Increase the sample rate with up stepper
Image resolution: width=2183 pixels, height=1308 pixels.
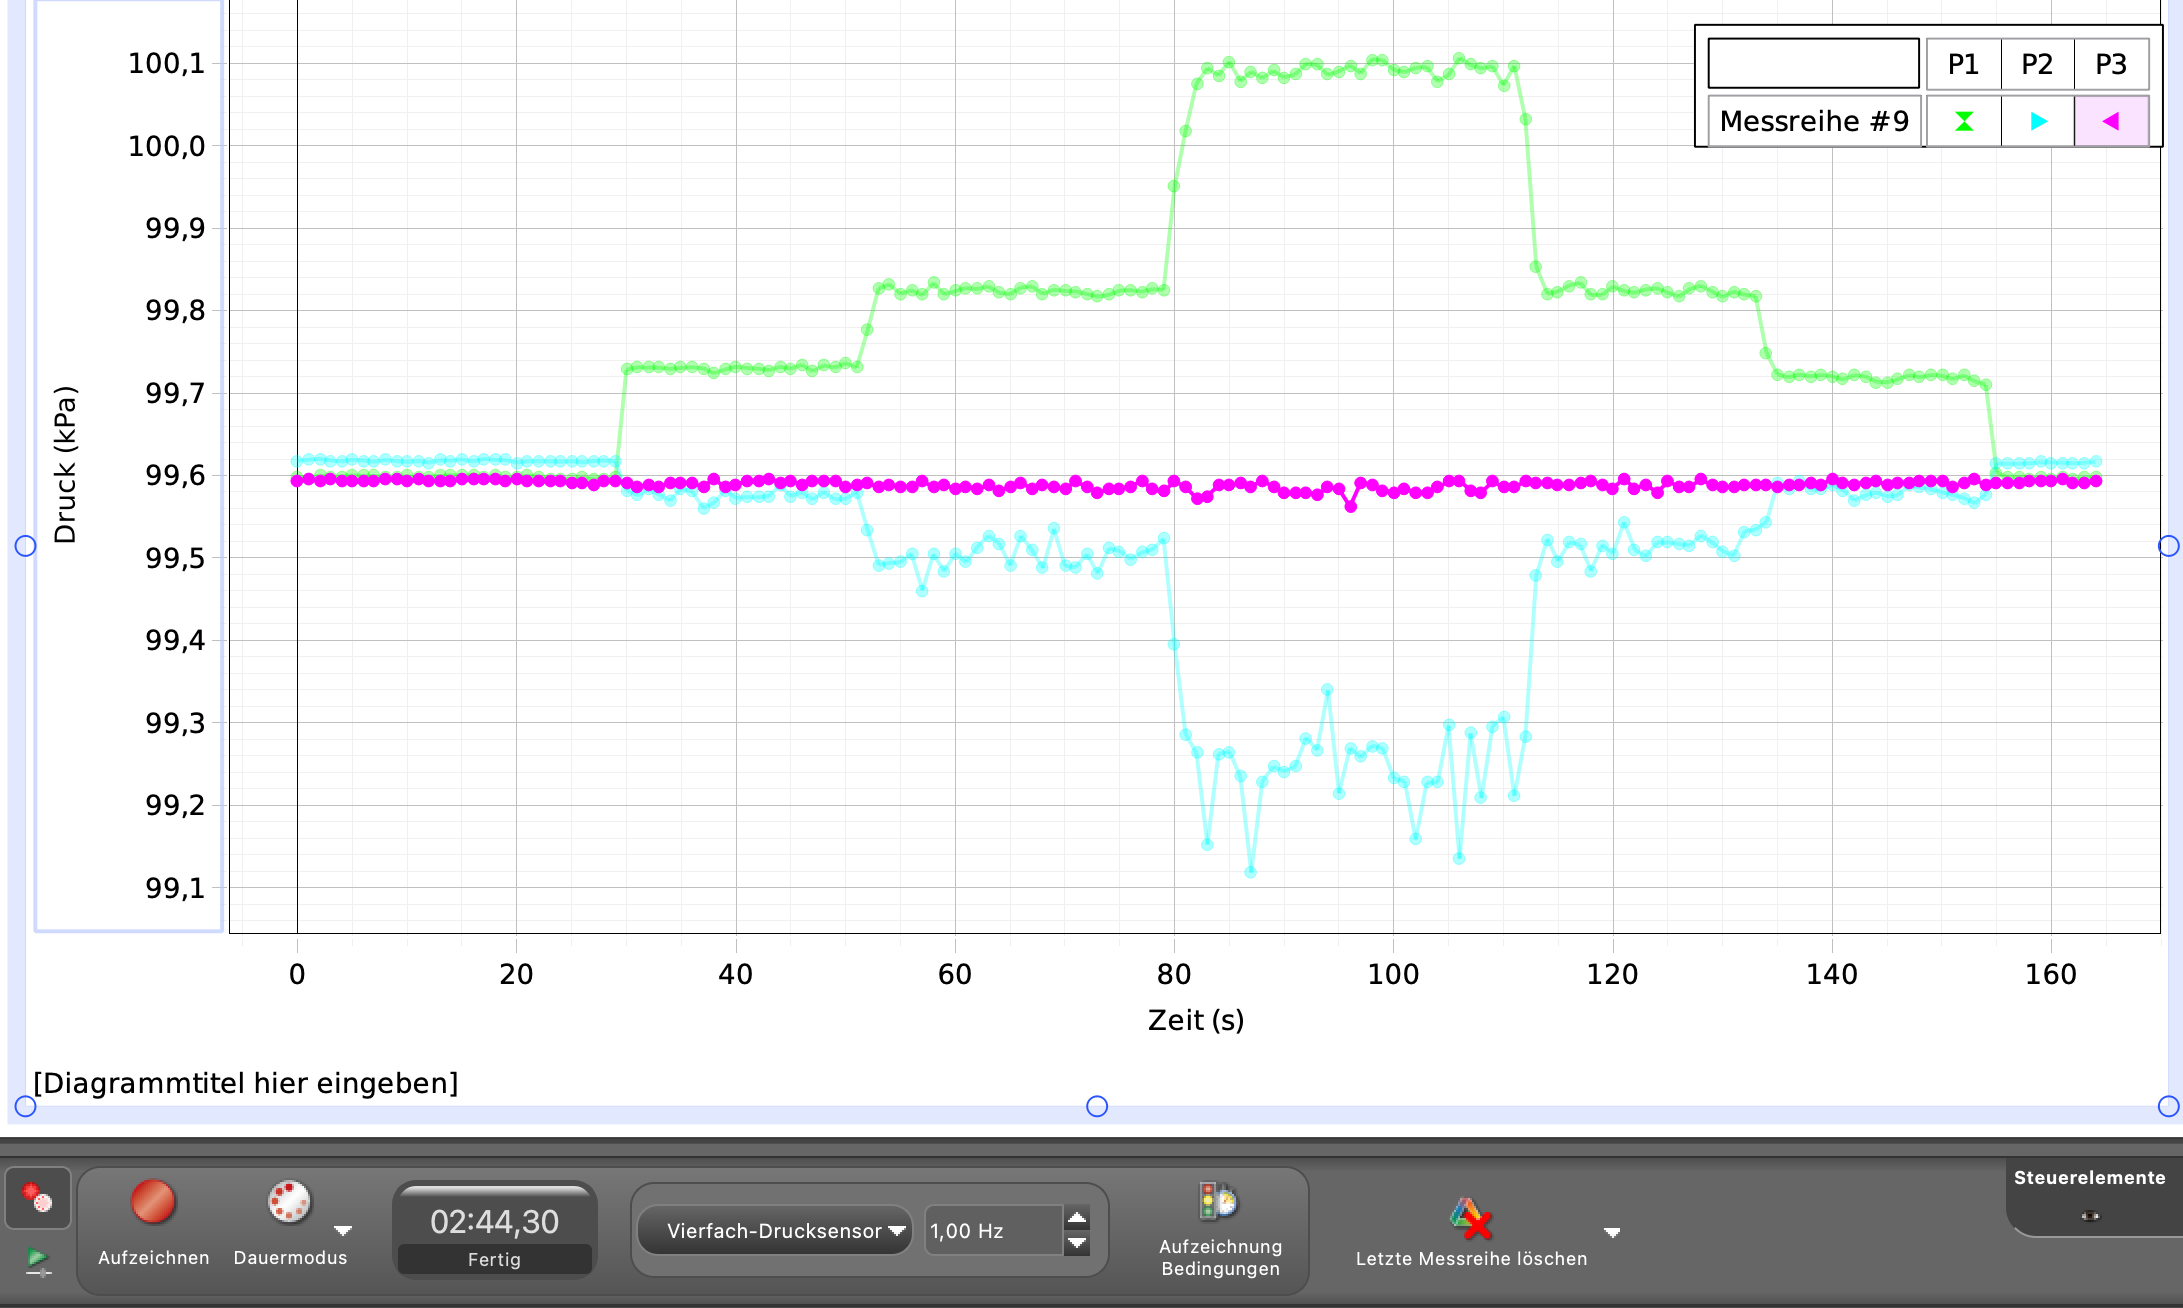coord(1077,1218)
